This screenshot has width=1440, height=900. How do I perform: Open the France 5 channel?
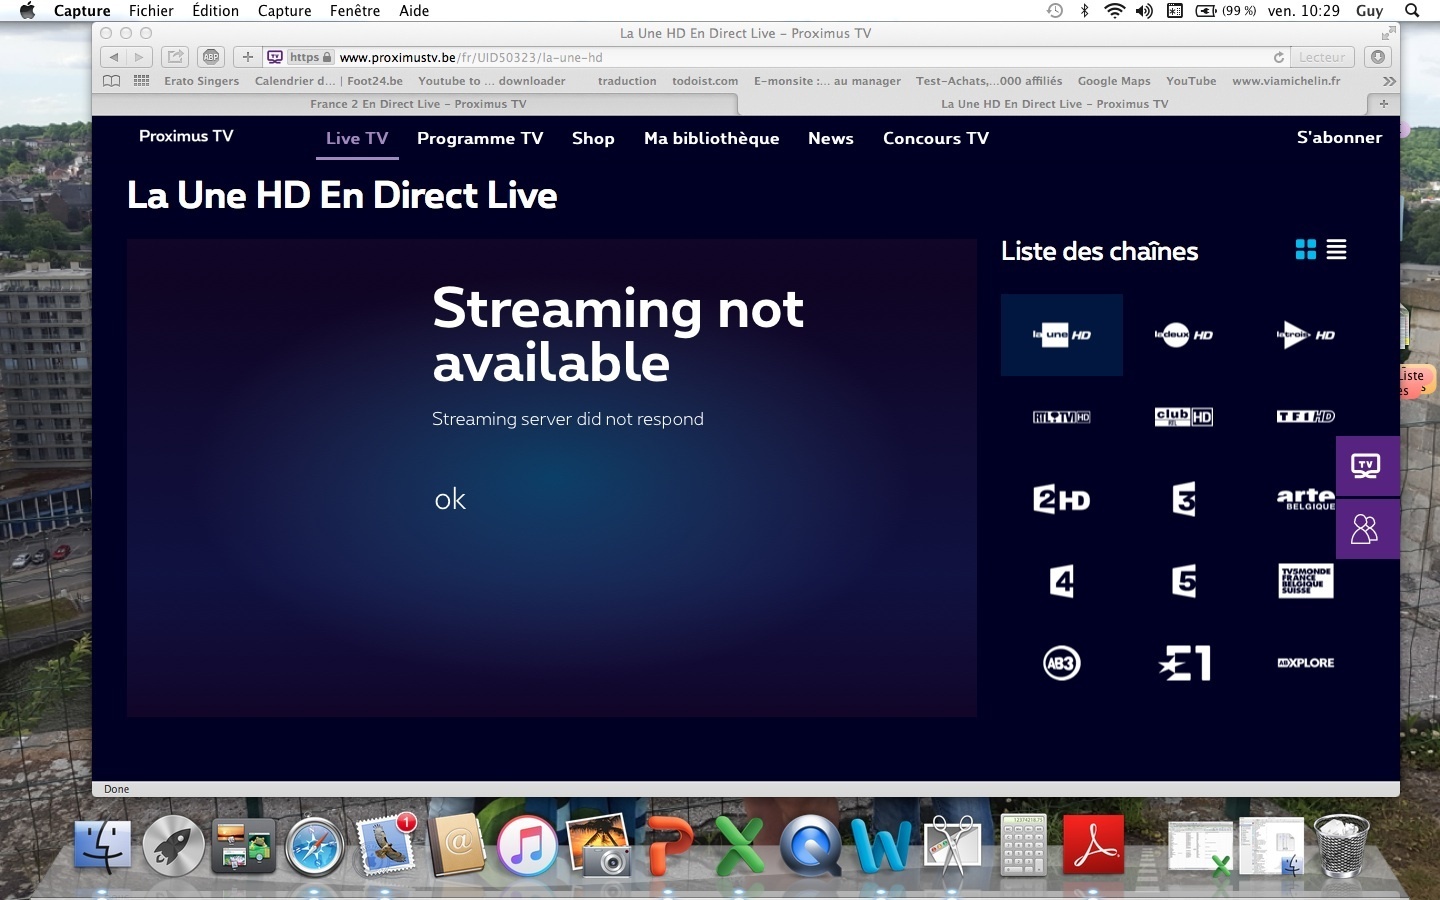(x=1184, y=581)
